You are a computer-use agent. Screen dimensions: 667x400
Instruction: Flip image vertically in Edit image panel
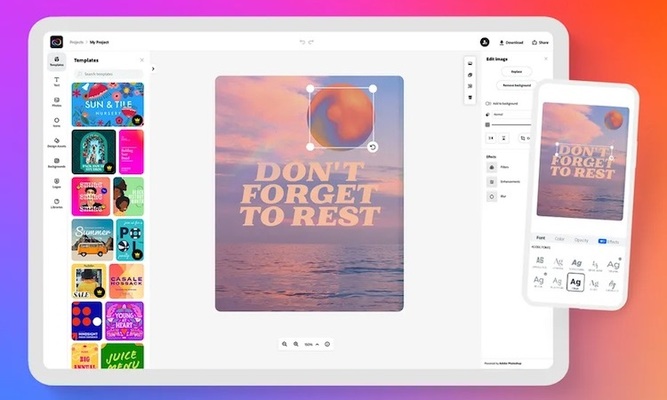[504, 138]
